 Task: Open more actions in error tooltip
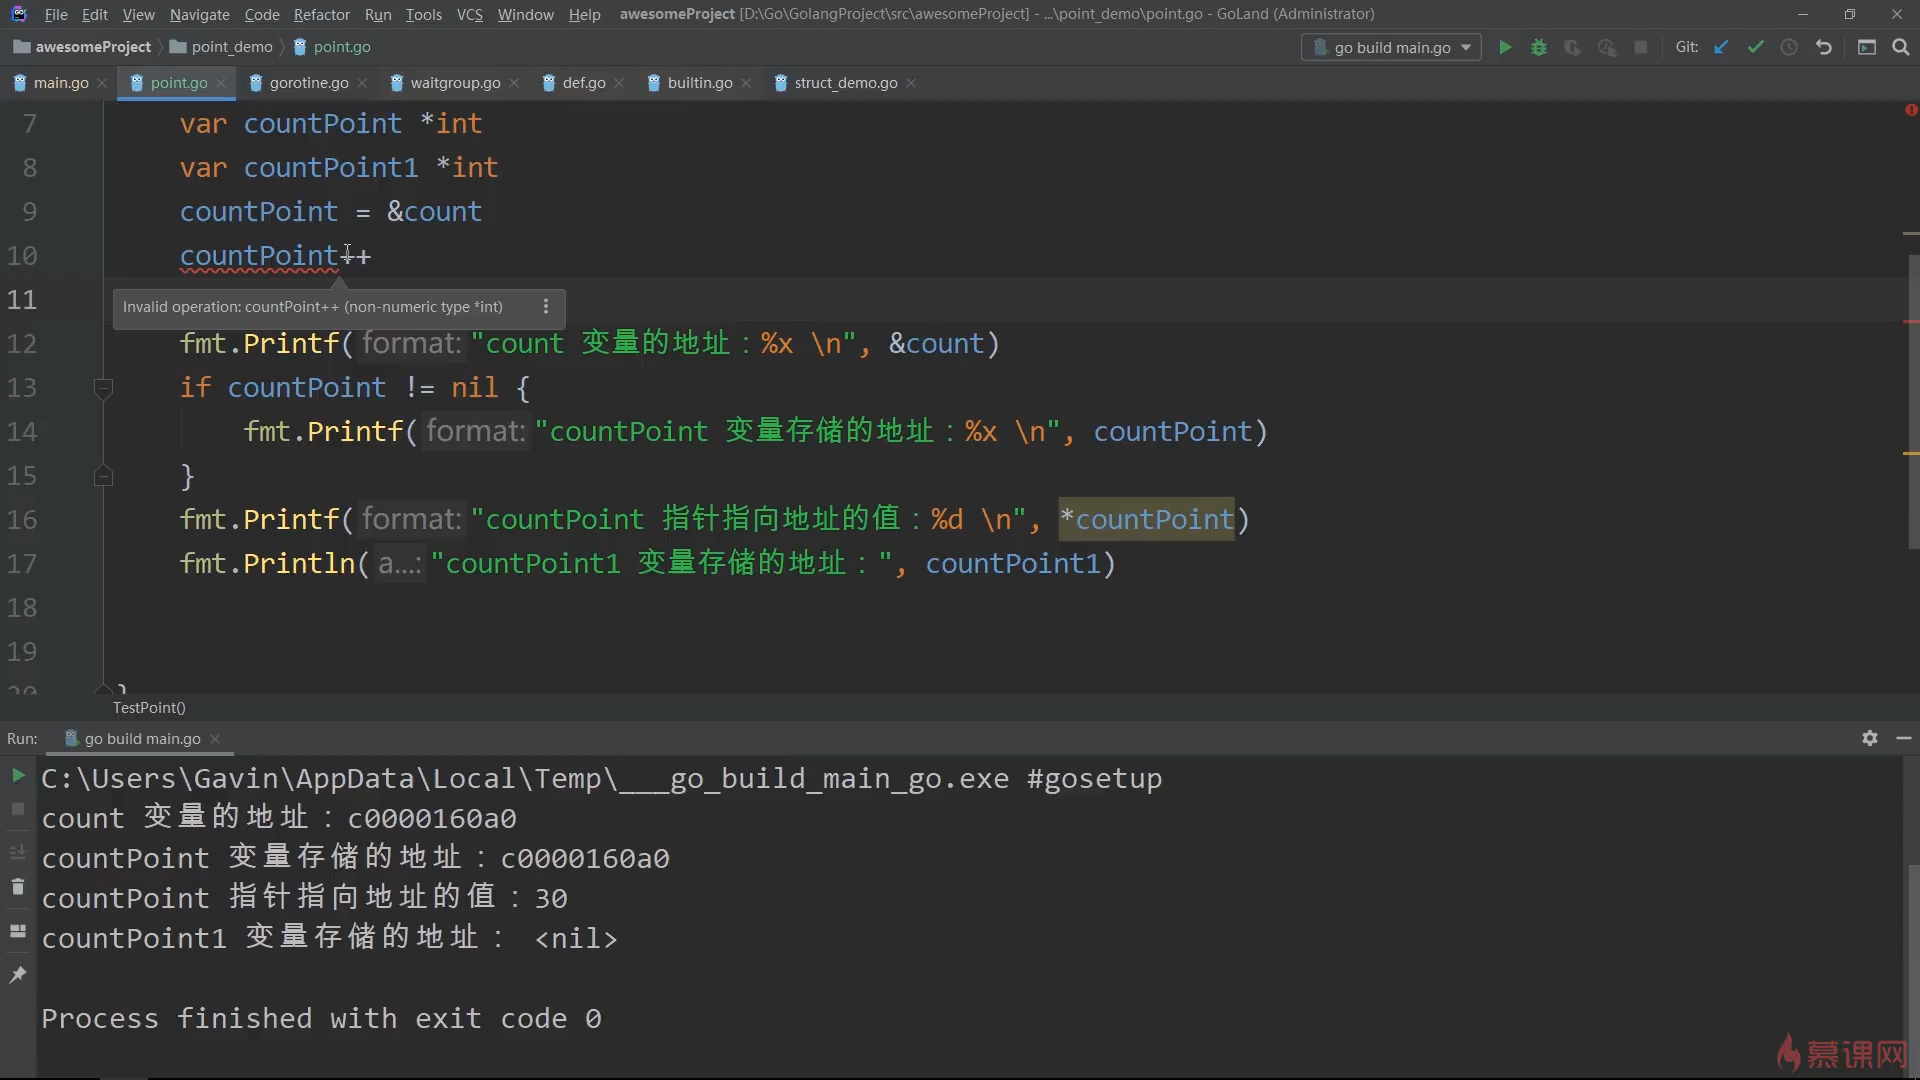546,307
